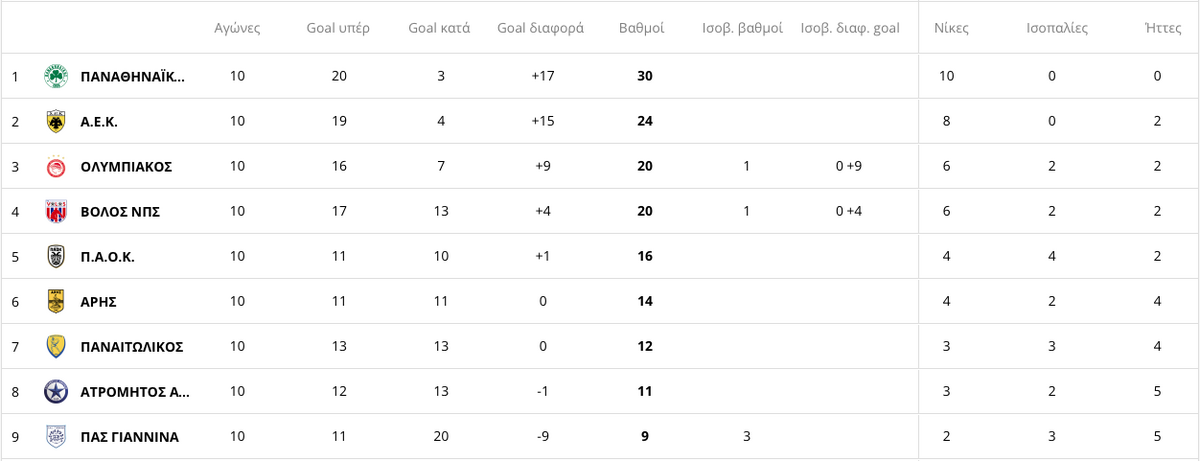Screen dimensions: 1200x461
Task: Sort by Goal υπέρ column header
Action: click(338, 28)
